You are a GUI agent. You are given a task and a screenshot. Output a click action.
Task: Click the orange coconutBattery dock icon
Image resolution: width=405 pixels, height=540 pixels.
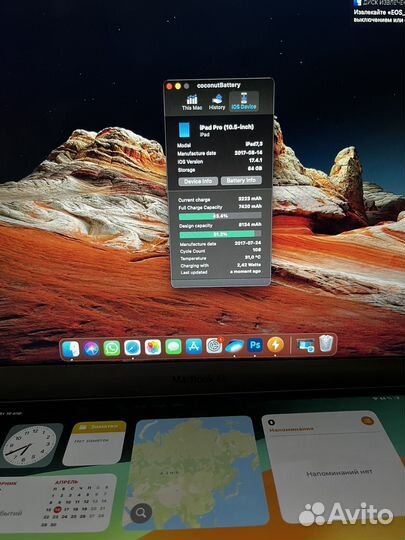(x=276, y=344)
